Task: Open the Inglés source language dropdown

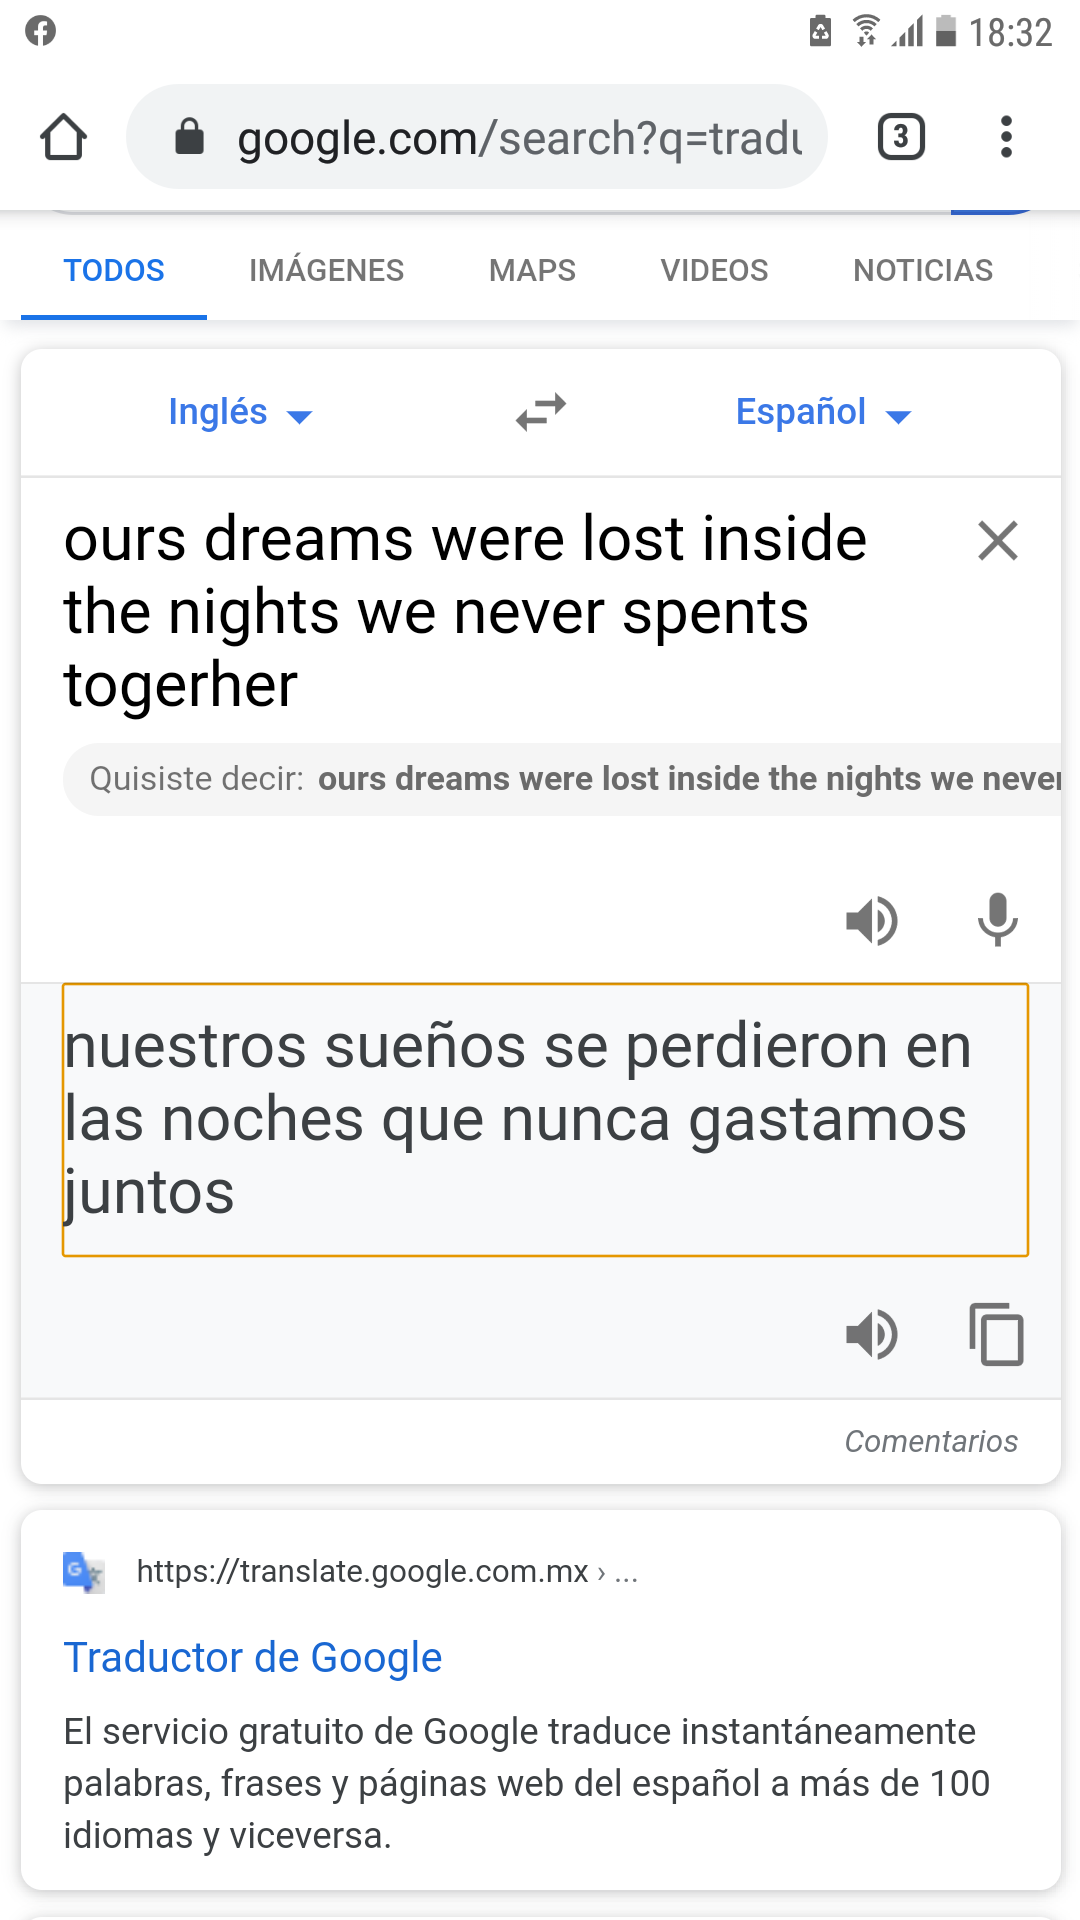Action: [240, 412]
